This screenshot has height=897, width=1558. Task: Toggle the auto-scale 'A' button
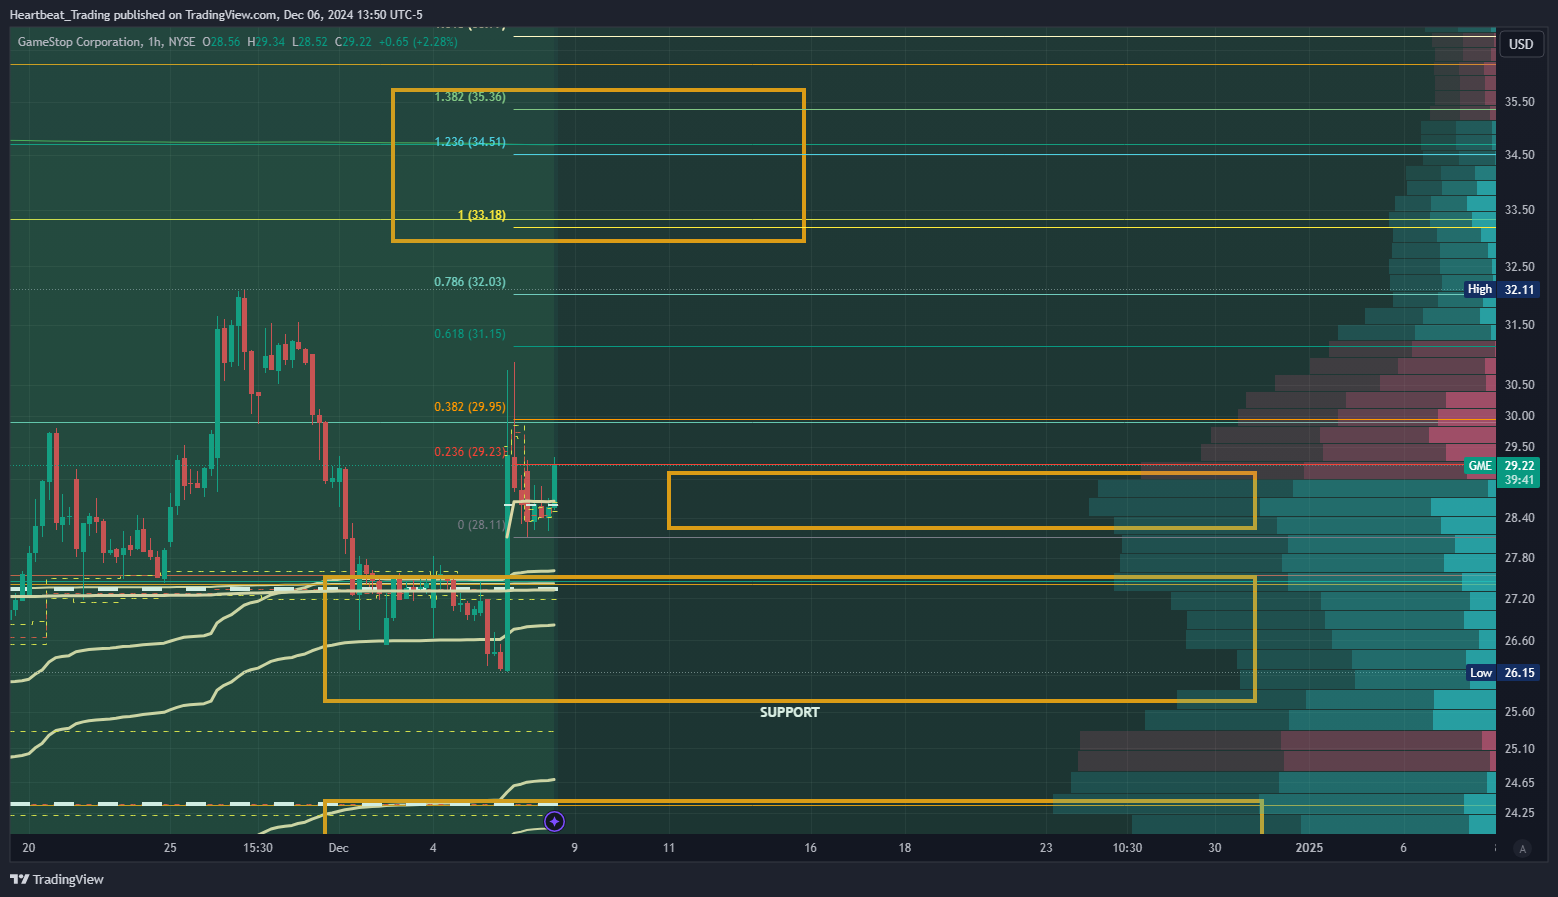tap(1523, 848)
